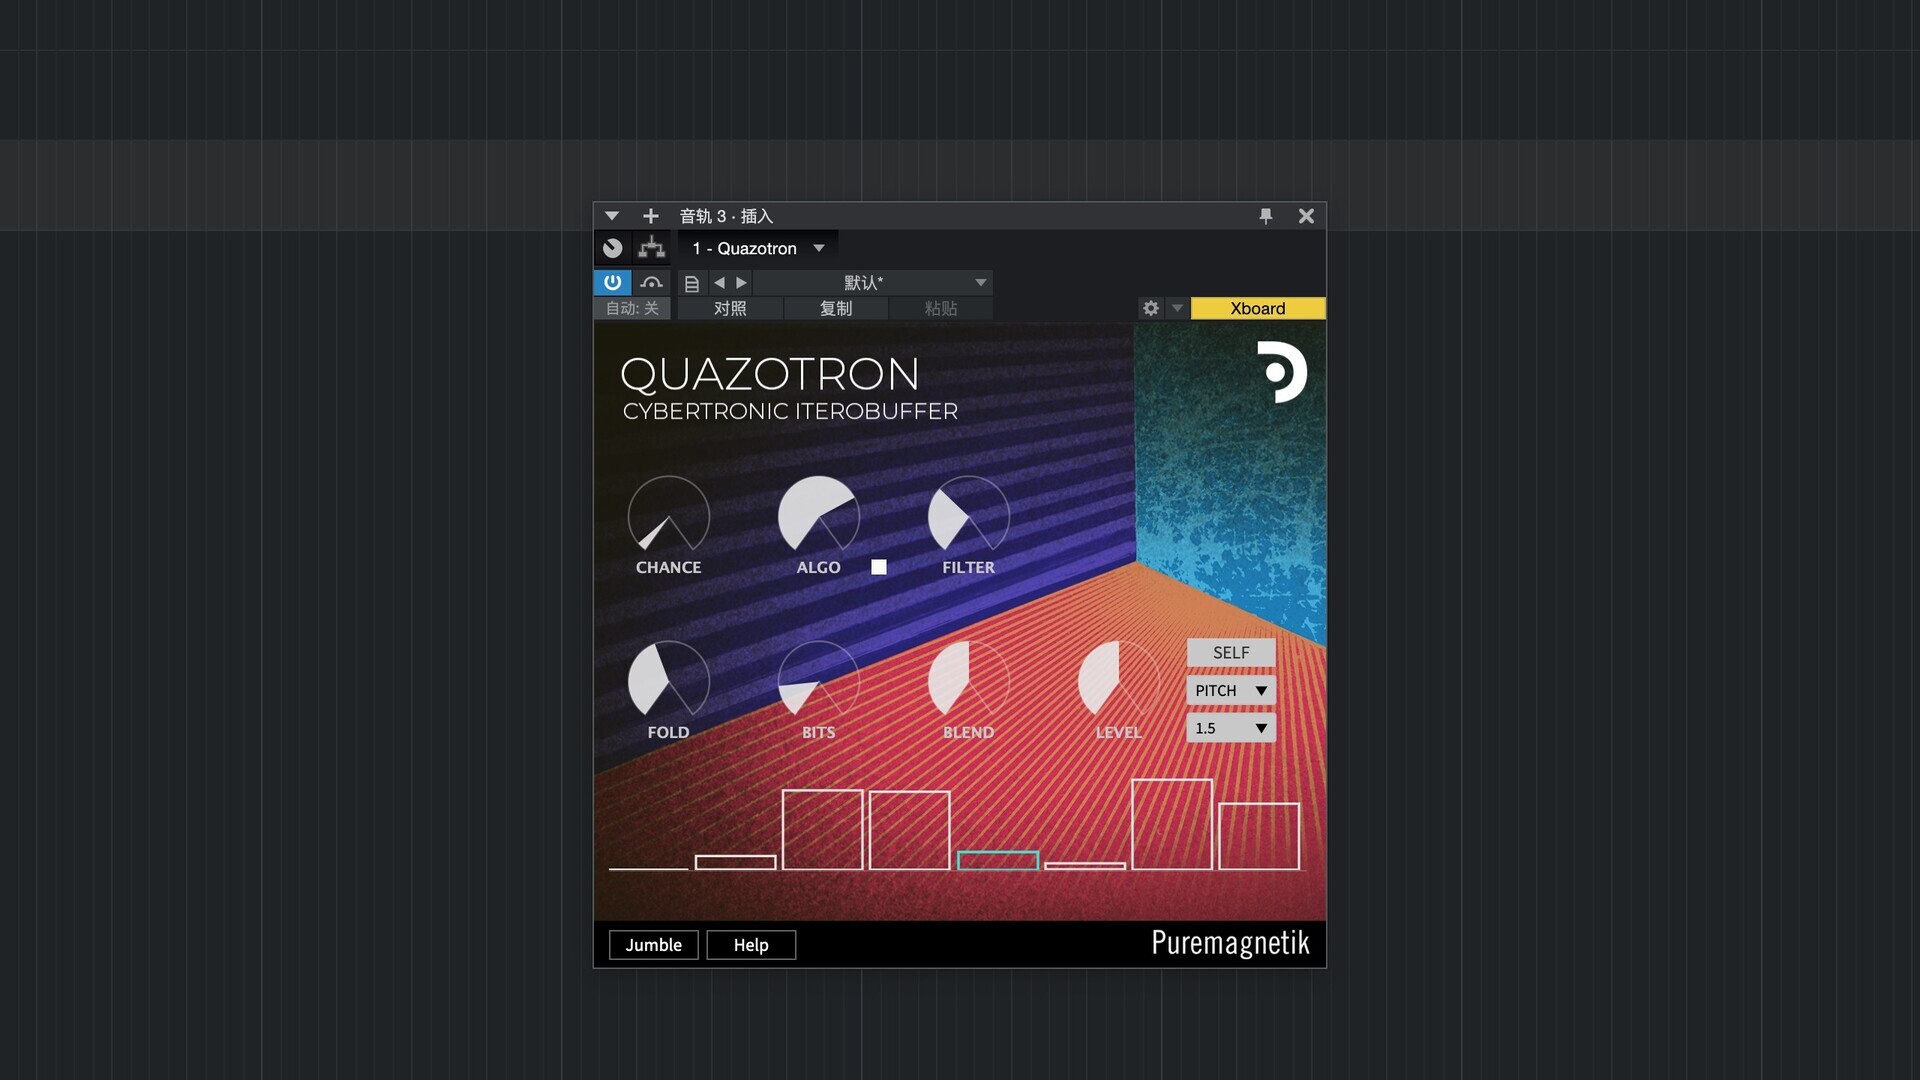The image size is (1920, 1080).
Task: Pin the plugin window
Action: click(x=1266, y=216)
